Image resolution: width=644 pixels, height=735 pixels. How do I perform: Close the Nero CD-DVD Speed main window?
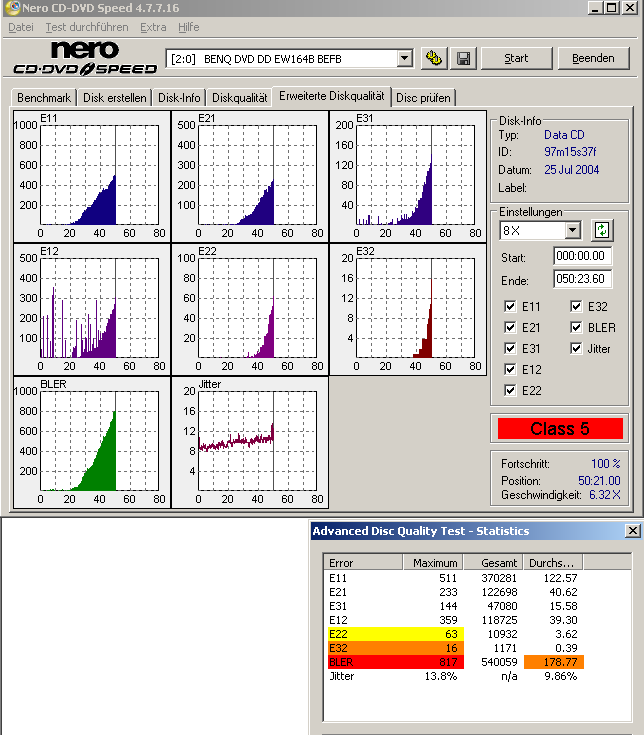(x=629, y=8)
